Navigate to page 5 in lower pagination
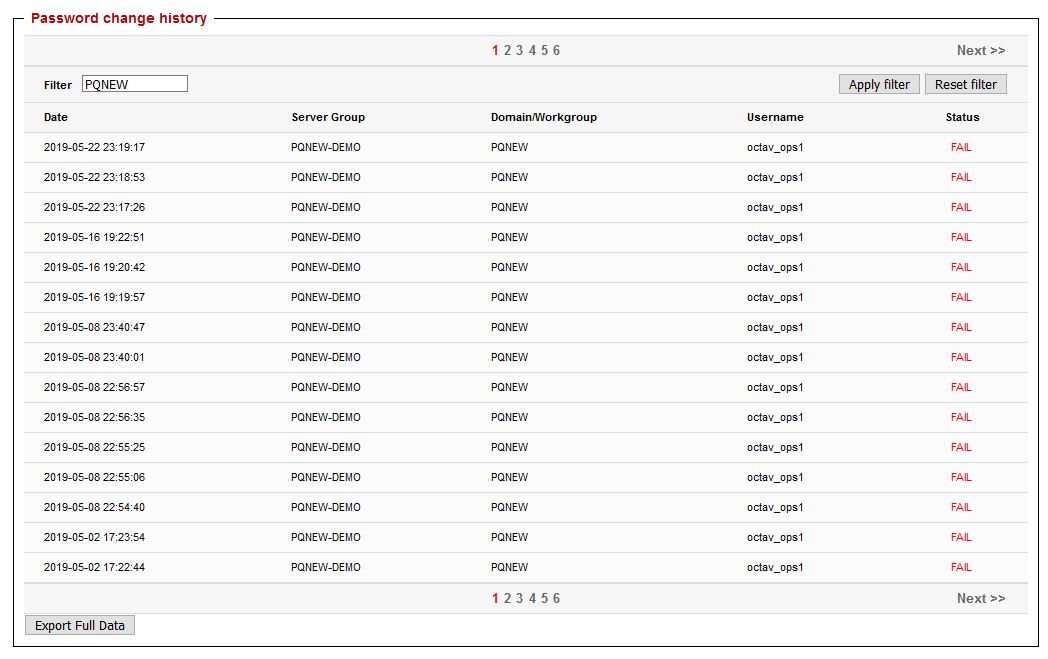Viewport: 1048px width, 659px height. [544, 599]
